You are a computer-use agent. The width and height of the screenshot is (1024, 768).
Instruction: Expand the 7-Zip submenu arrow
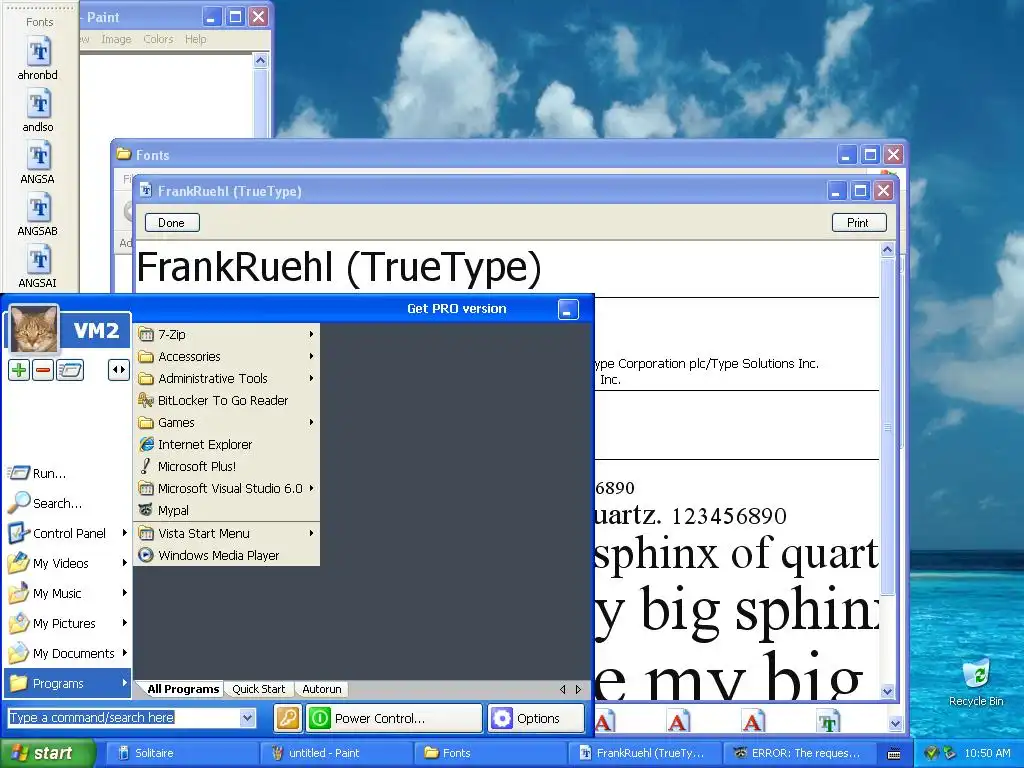tap(311, 334)
